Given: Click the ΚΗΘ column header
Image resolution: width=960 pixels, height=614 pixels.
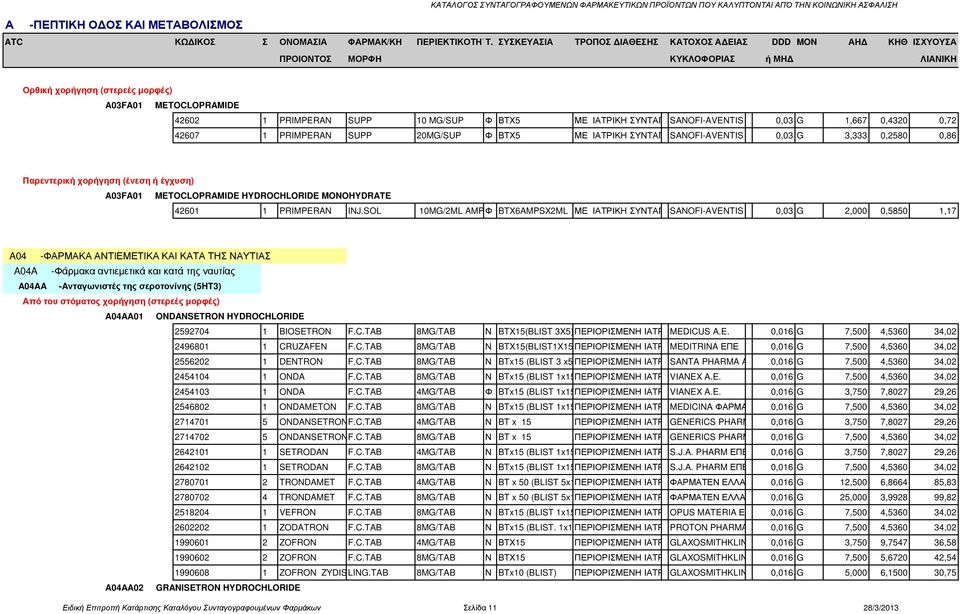Looking at the screenshot, I should (x=898, y=42).
